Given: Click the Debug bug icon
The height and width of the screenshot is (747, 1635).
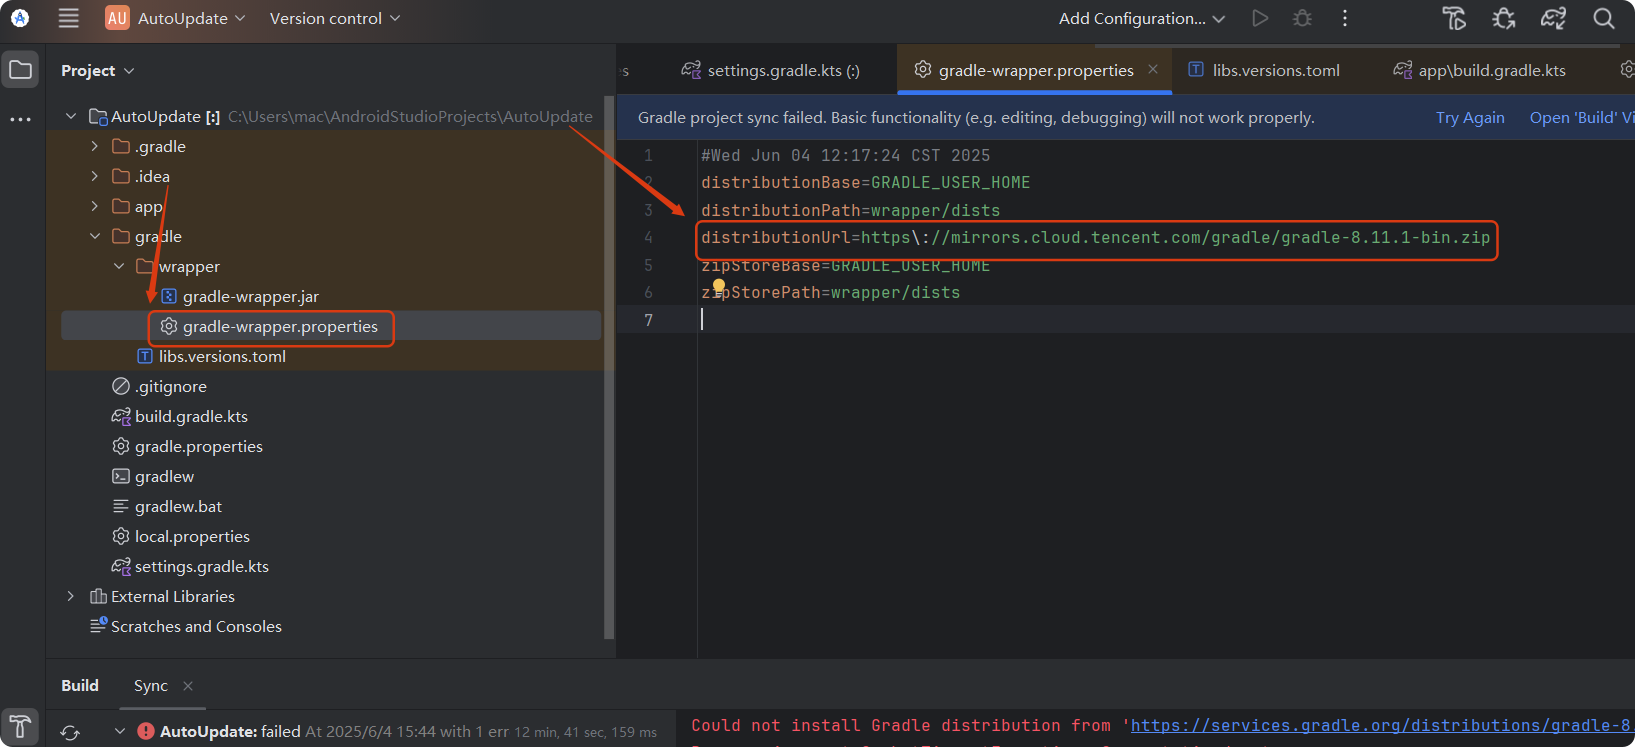Looking at the screenshot, I should pyautogui.click(x=1302, y=18).
